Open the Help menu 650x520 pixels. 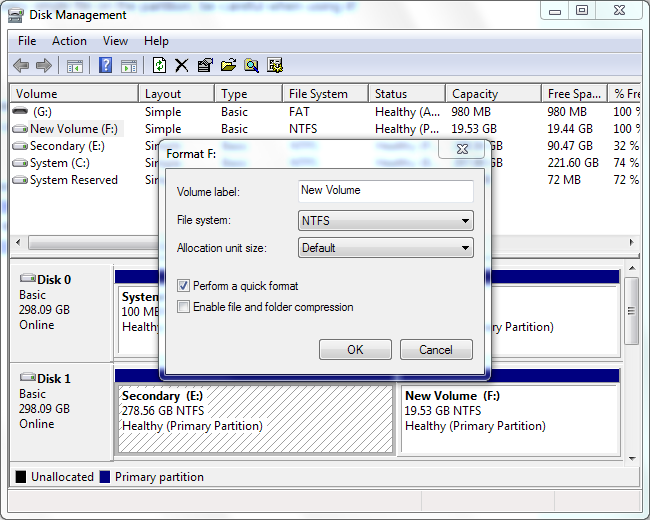(156, 41)
